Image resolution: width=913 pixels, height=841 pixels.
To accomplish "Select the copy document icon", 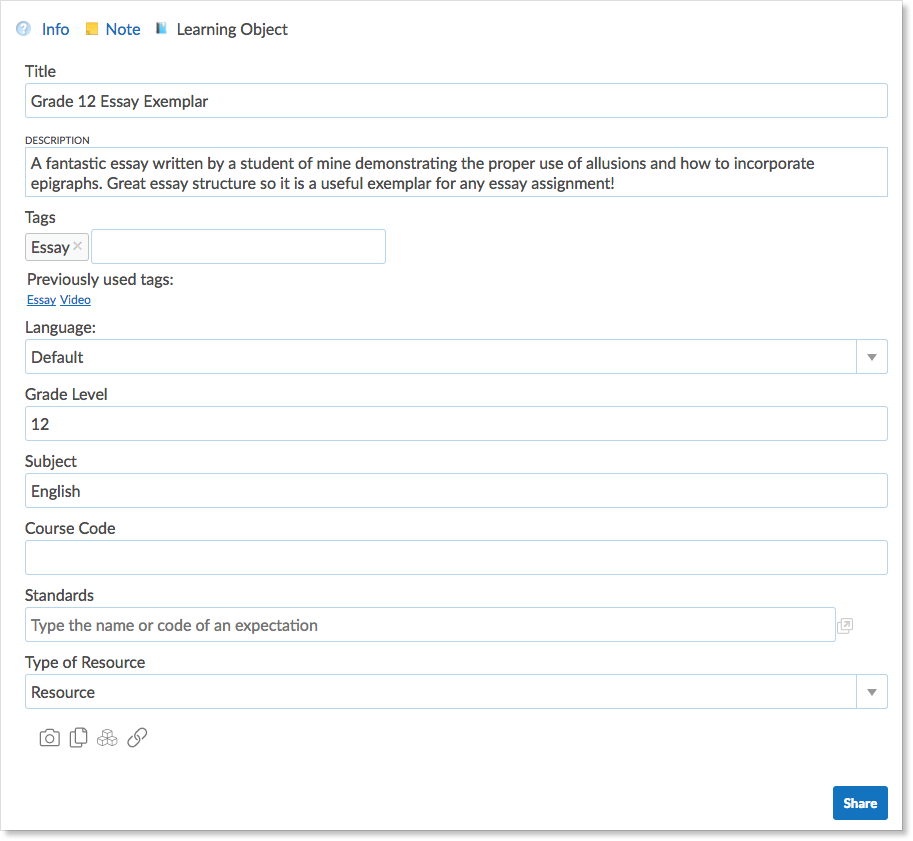I will click(x=78, y=737).
